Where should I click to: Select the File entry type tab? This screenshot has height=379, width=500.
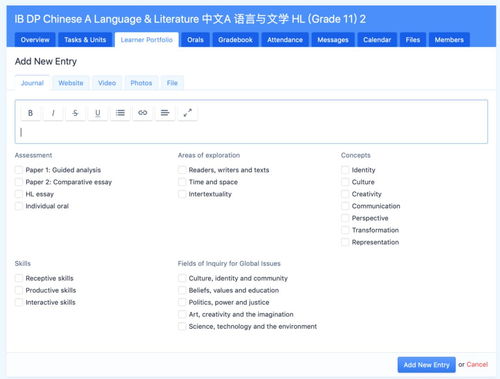(172, 83)
